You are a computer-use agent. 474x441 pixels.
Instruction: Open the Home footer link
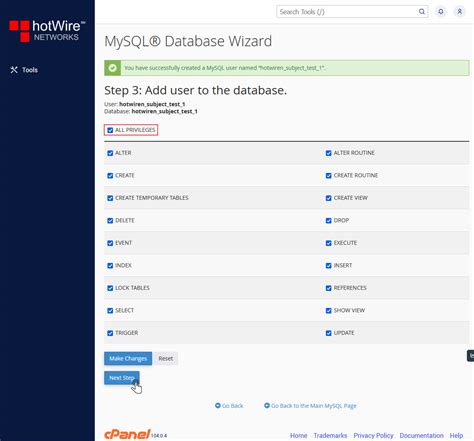click(x=298, y=435)
